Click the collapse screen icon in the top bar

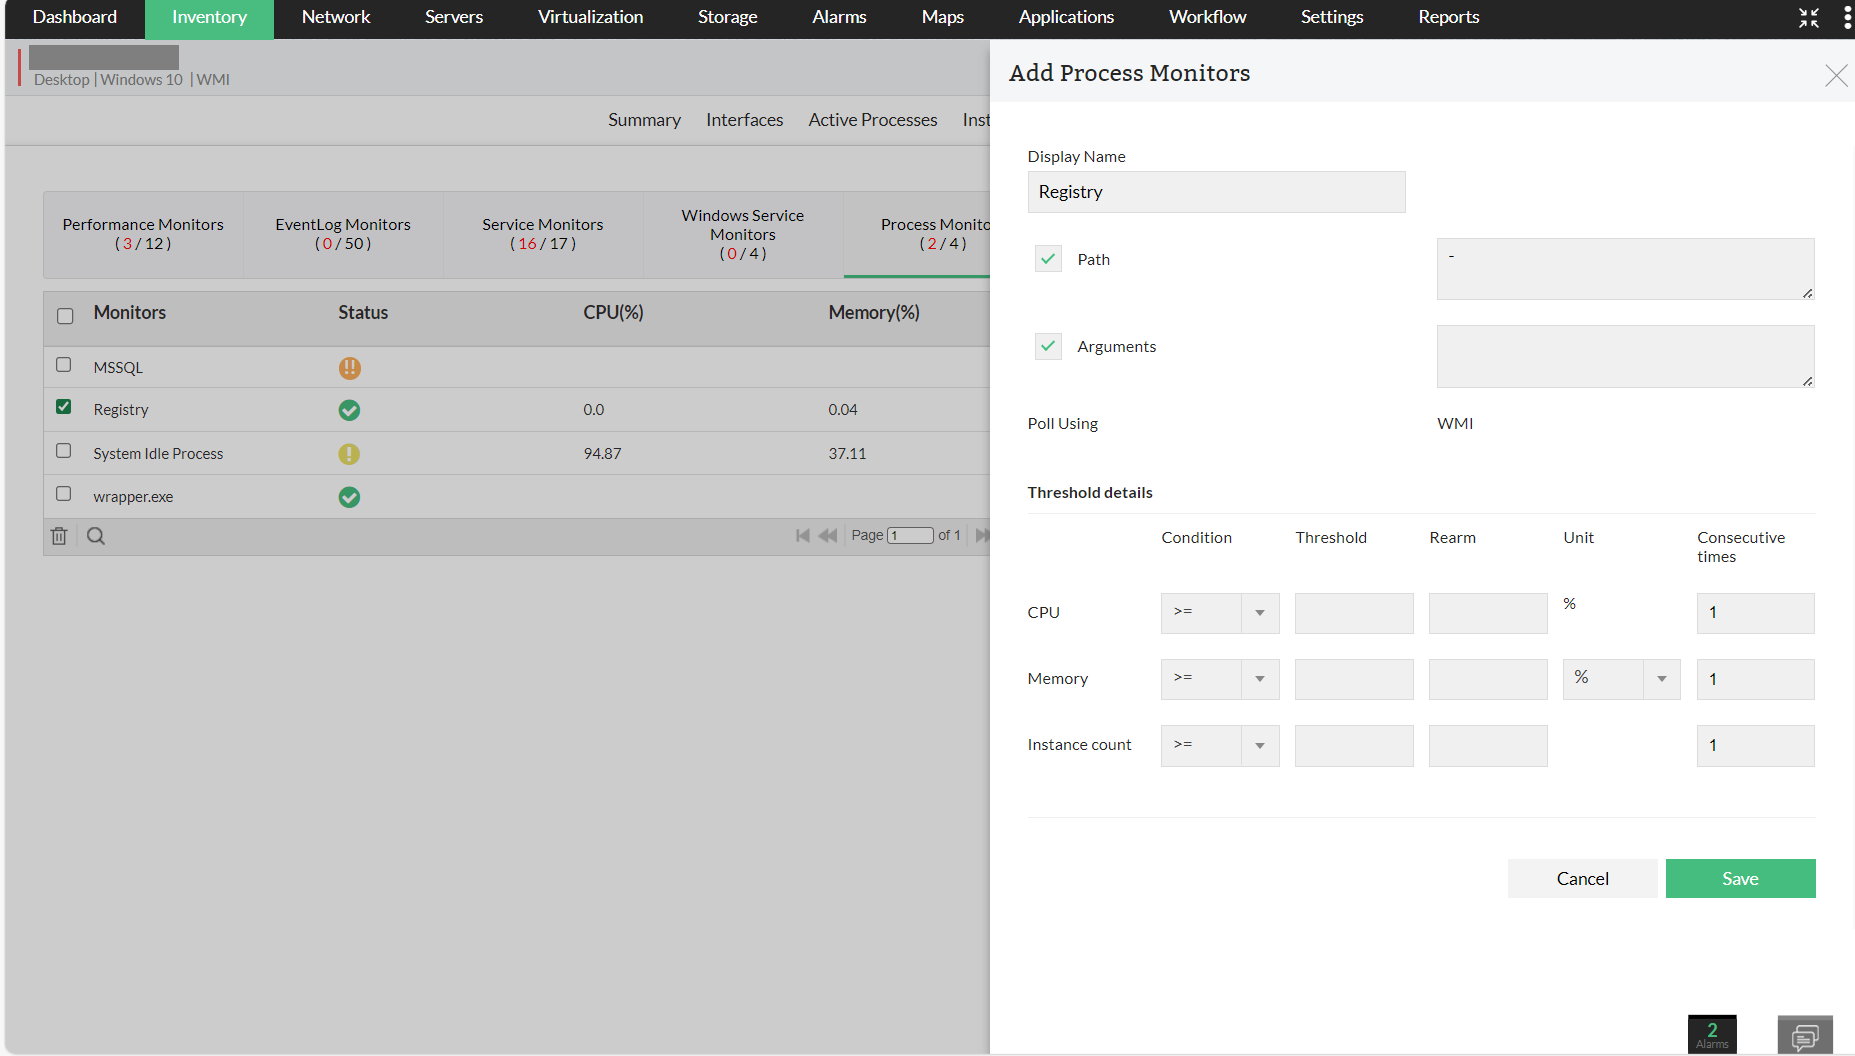1808,17
